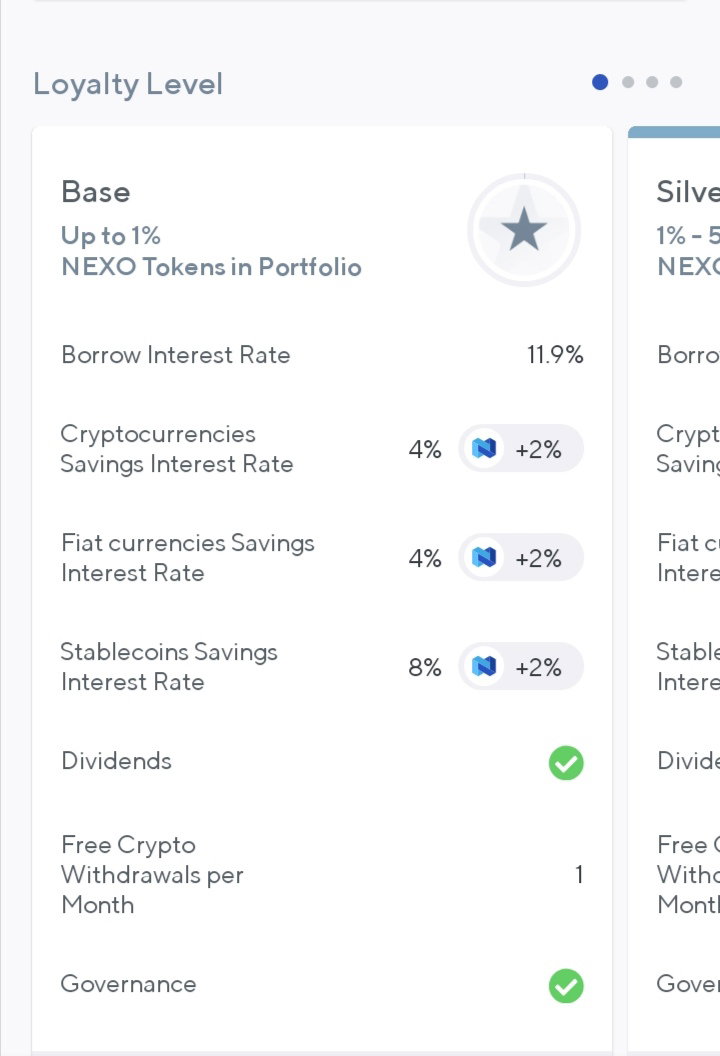Go to the second loyalty level dot

pos(628,82)
